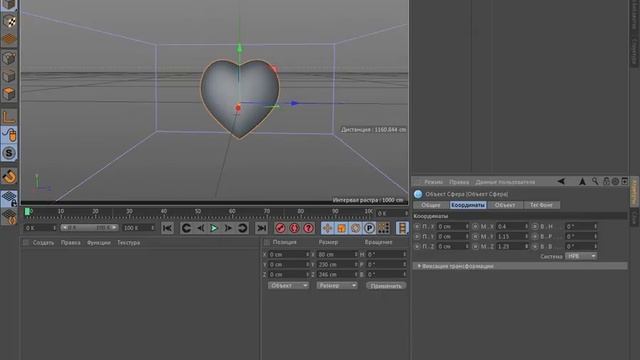Play the animation forwards
Viewport: 640px width, 360px height.
[214, 228]
